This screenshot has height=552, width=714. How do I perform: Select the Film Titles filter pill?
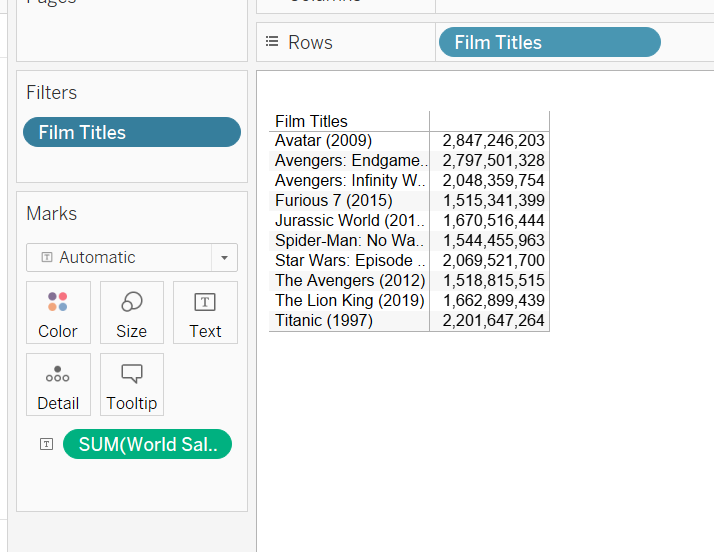[x=132, y=132]
